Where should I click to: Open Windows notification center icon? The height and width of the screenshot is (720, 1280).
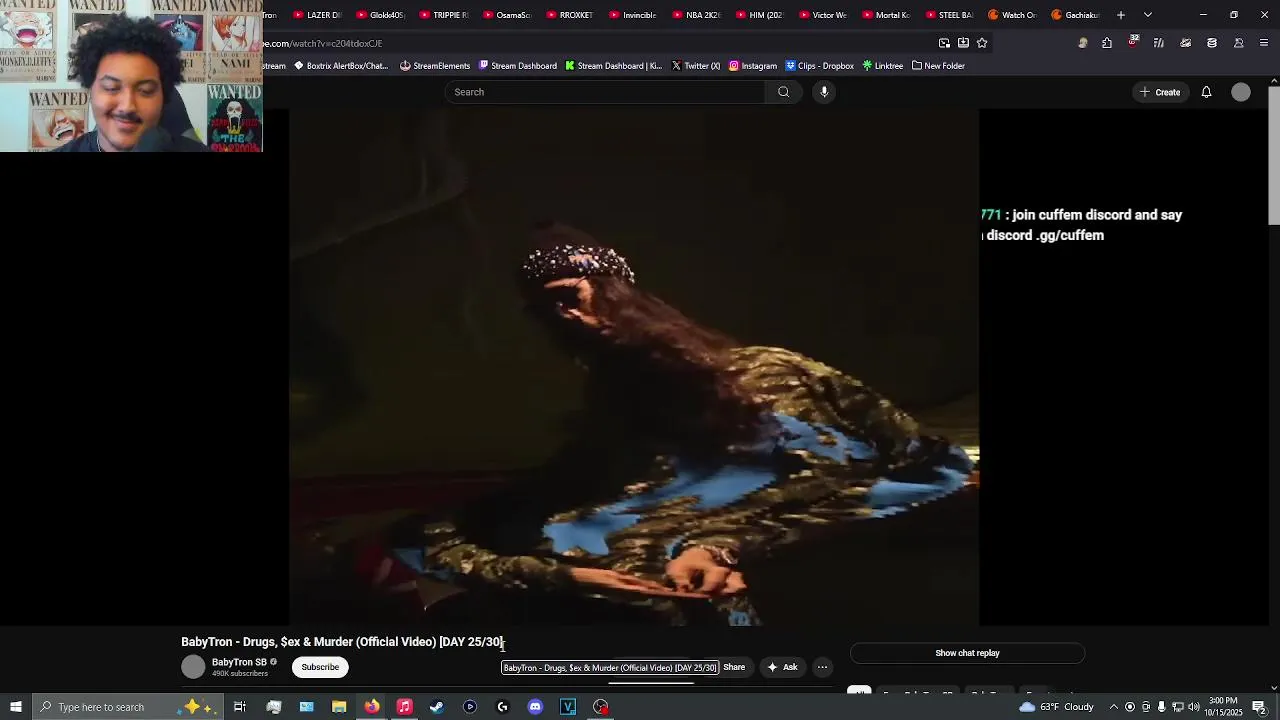tap(1259, 707)
